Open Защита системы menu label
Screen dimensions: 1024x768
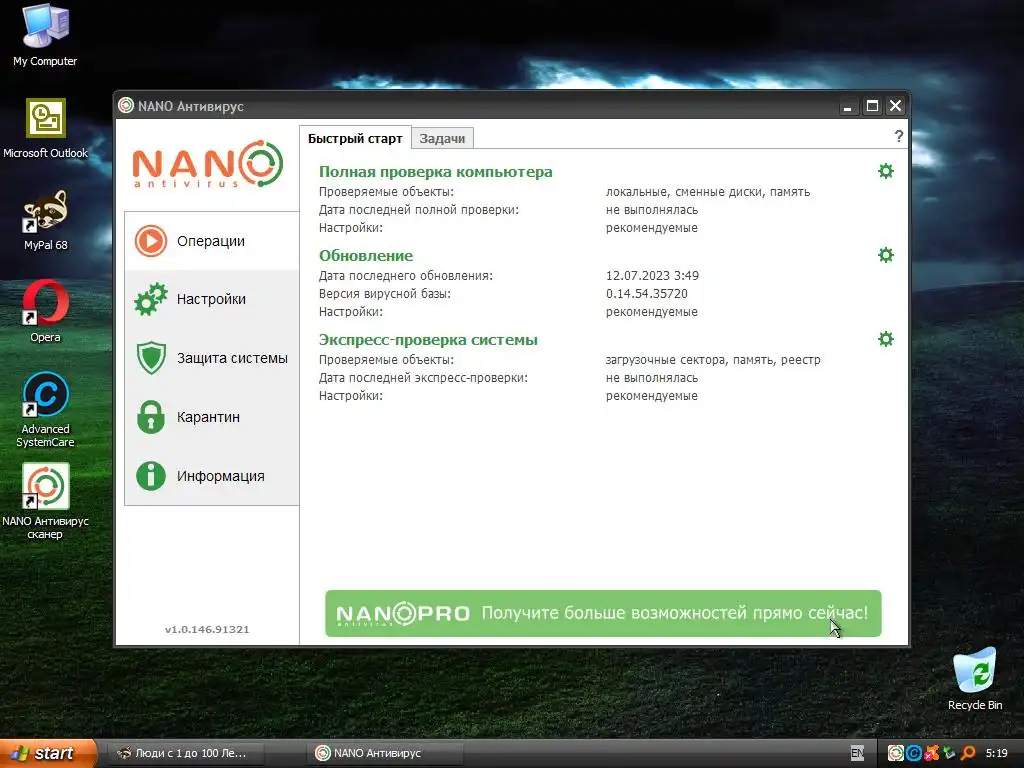tap(232, 358)
